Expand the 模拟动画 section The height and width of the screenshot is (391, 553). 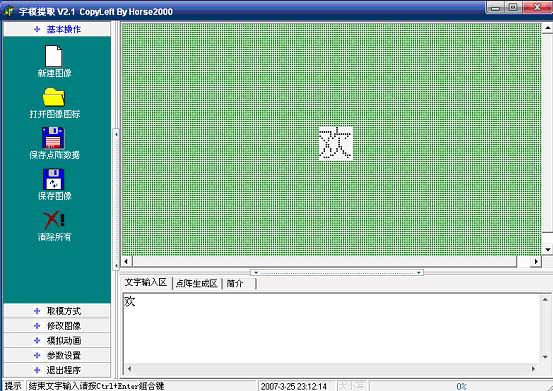(x=57, y=341)
